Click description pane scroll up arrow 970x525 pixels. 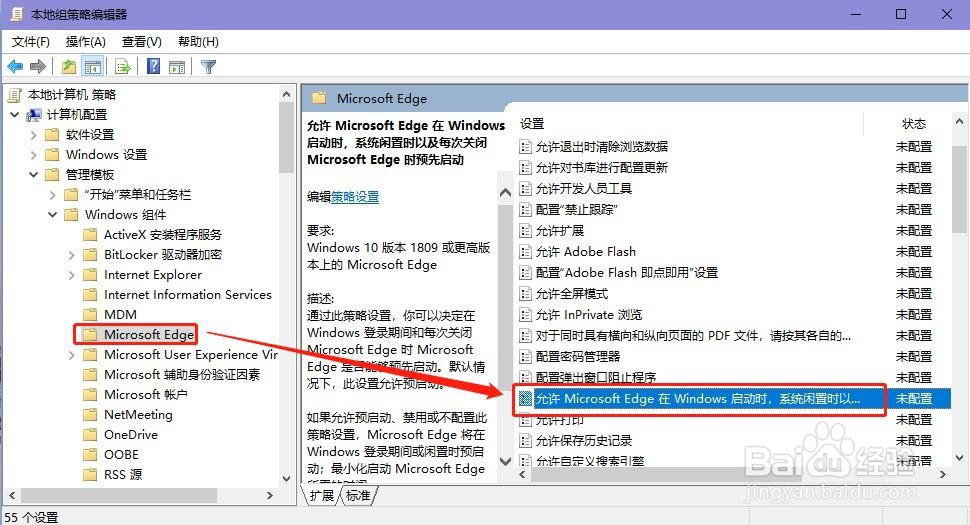coord(505,193)
